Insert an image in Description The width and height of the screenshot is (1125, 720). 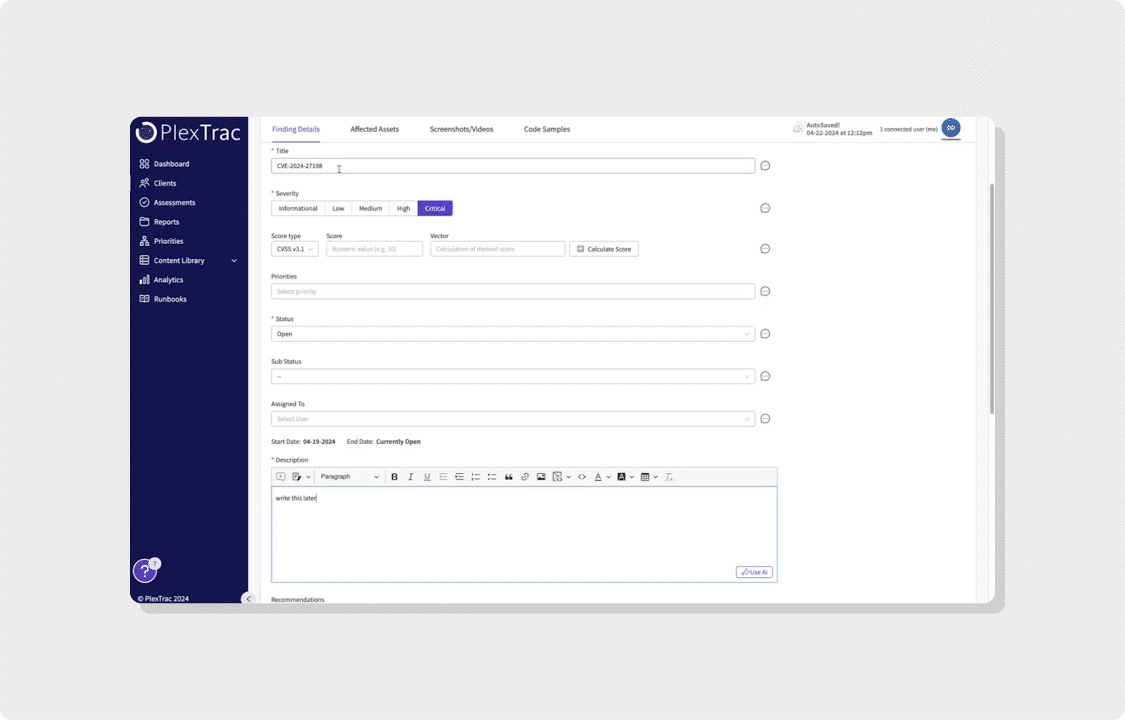point(541,477)
